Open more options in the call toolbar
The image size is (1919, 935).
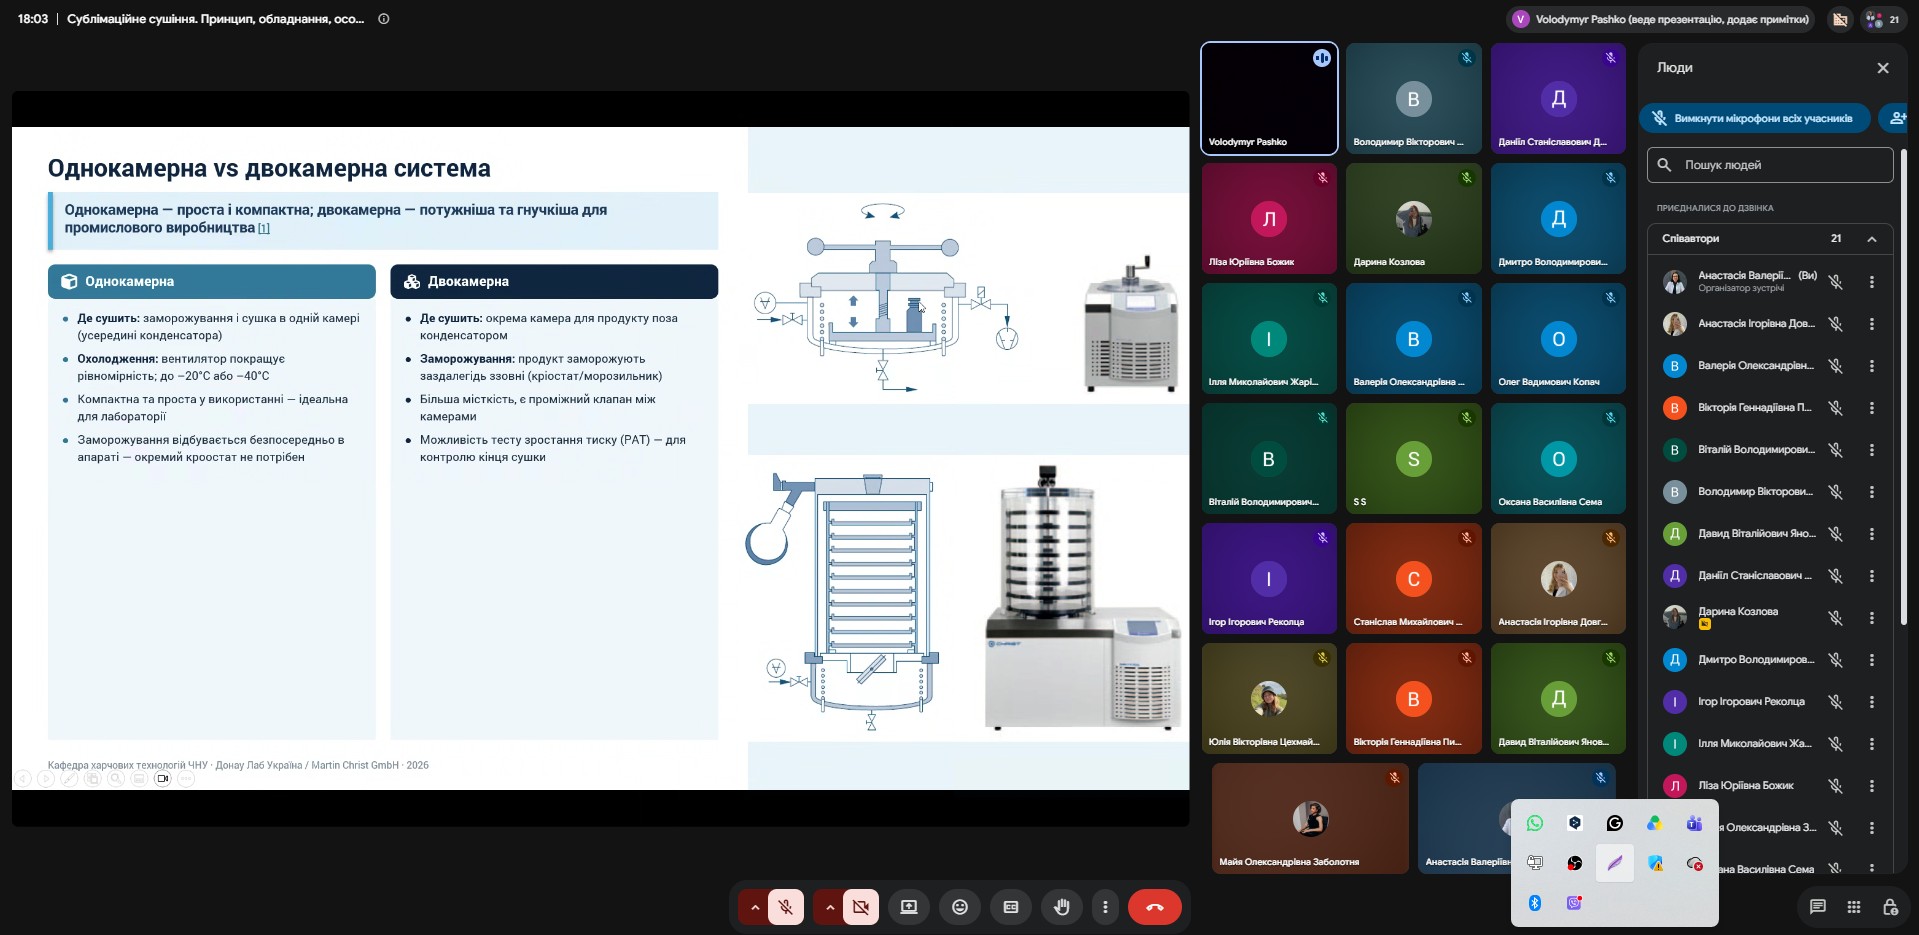[1105, 907]
